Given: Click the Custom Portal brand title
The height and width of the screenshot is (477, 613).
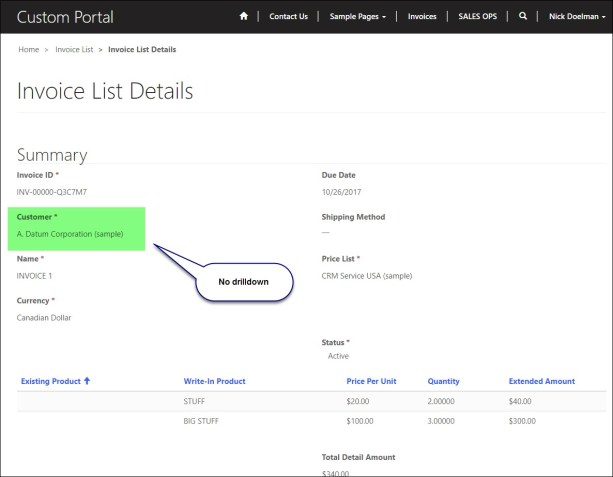Looking at the screenshot, I should tap(65, 17).
